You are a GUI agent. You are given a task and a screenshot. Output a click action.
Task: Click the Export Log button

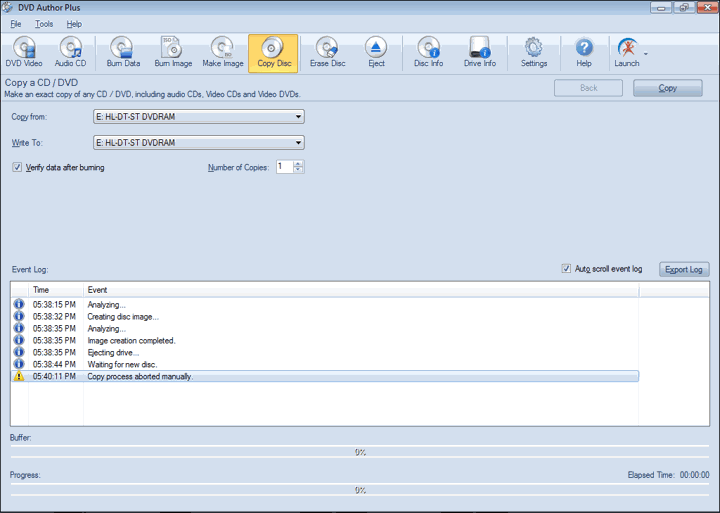click(x=684, y=269)
